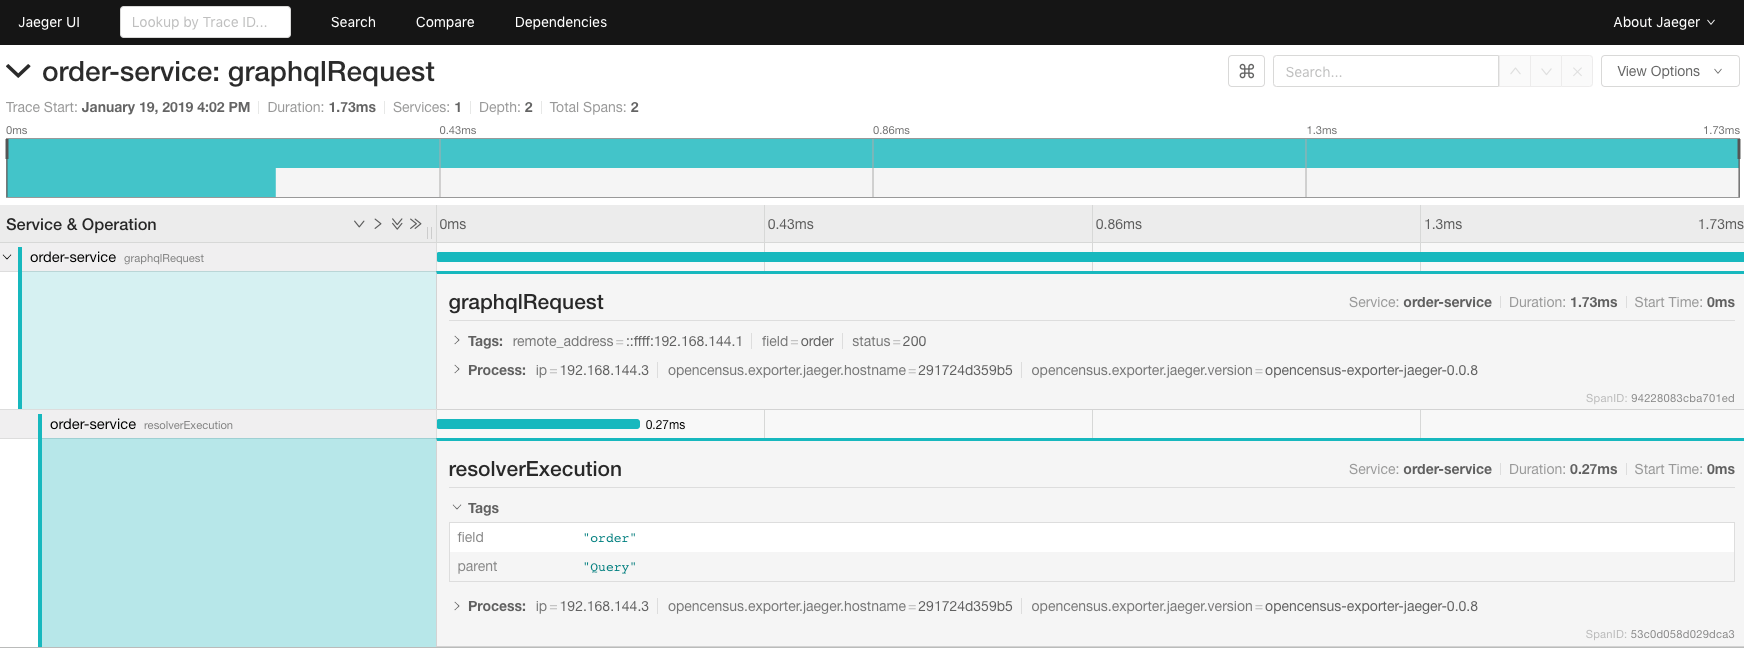1744x650 pixels.
Task: Collapse one level with single right chevron
Action: [x=378, y=224]
